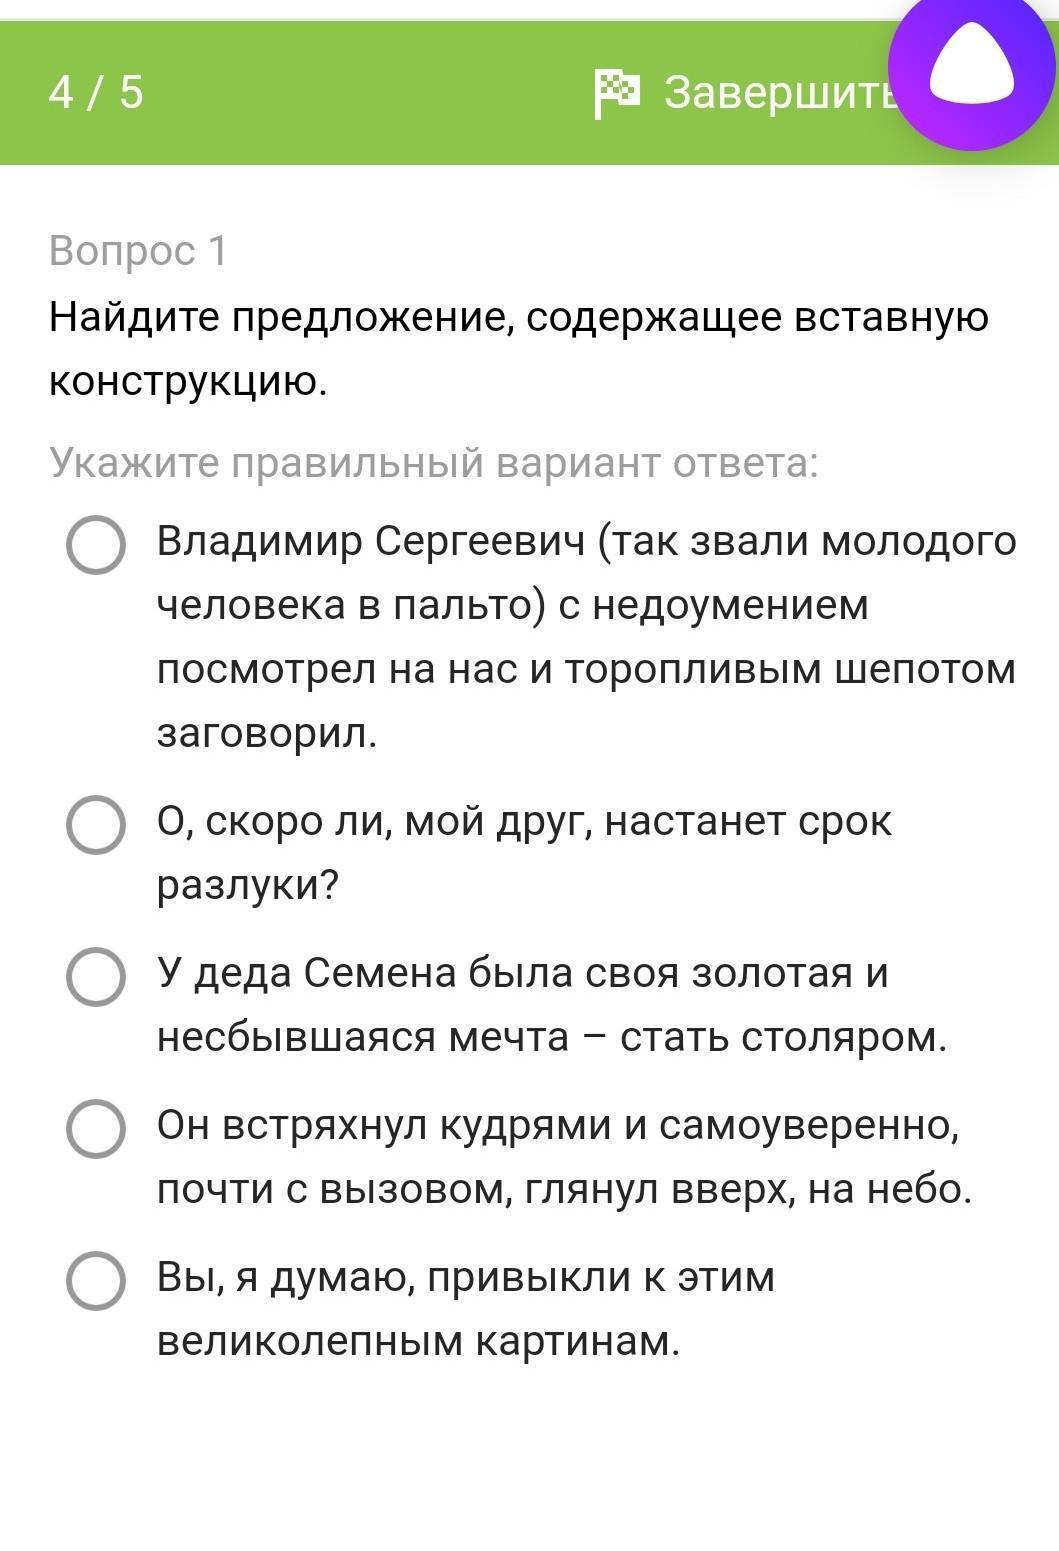Click the word 'конструкцию' in the question

coord(188,381)
